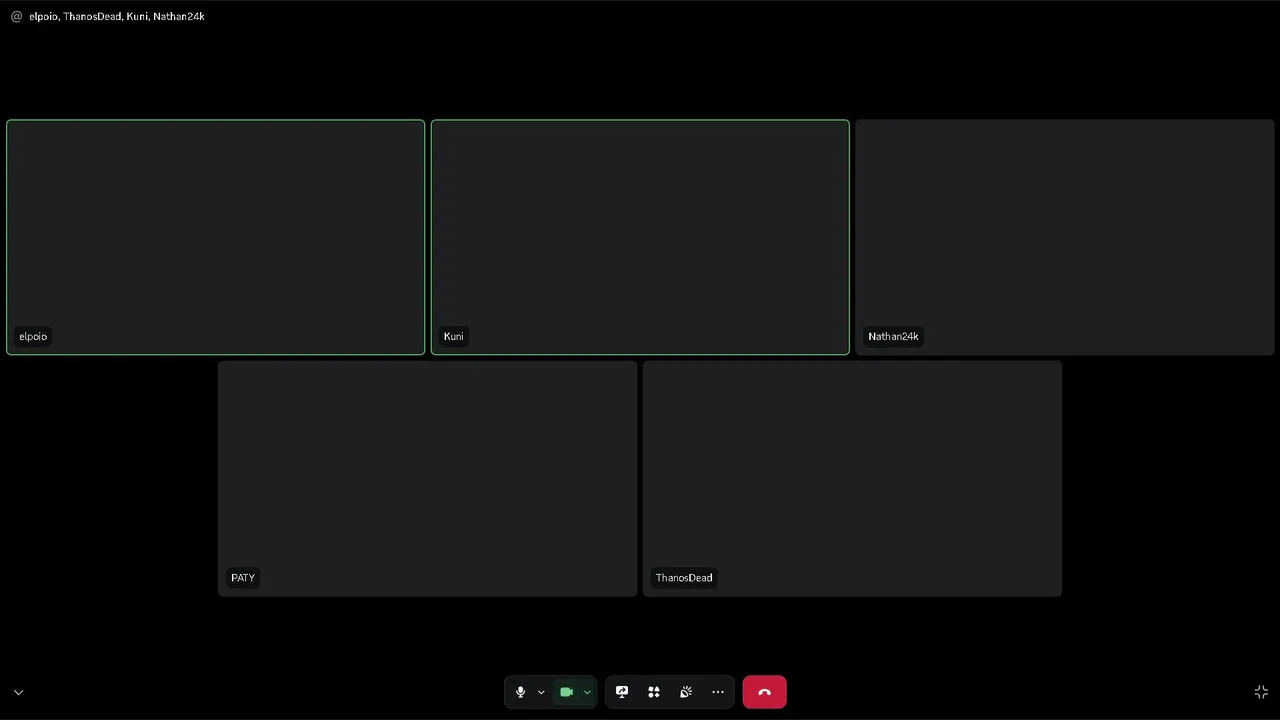Share your screen
The width and height of the screenshot is (1280, 720).
click(622, 692)
